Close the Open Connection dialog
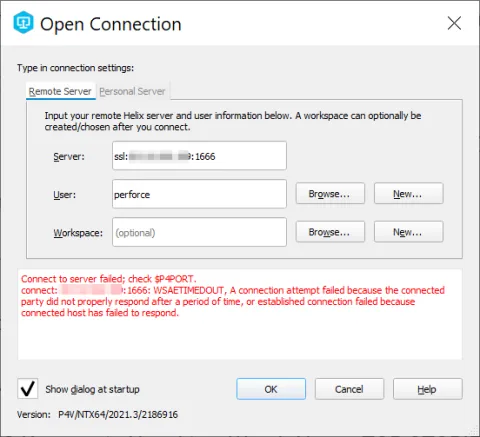Image resolution: width=480 pixels, height=437 pixels. (454, 23)
